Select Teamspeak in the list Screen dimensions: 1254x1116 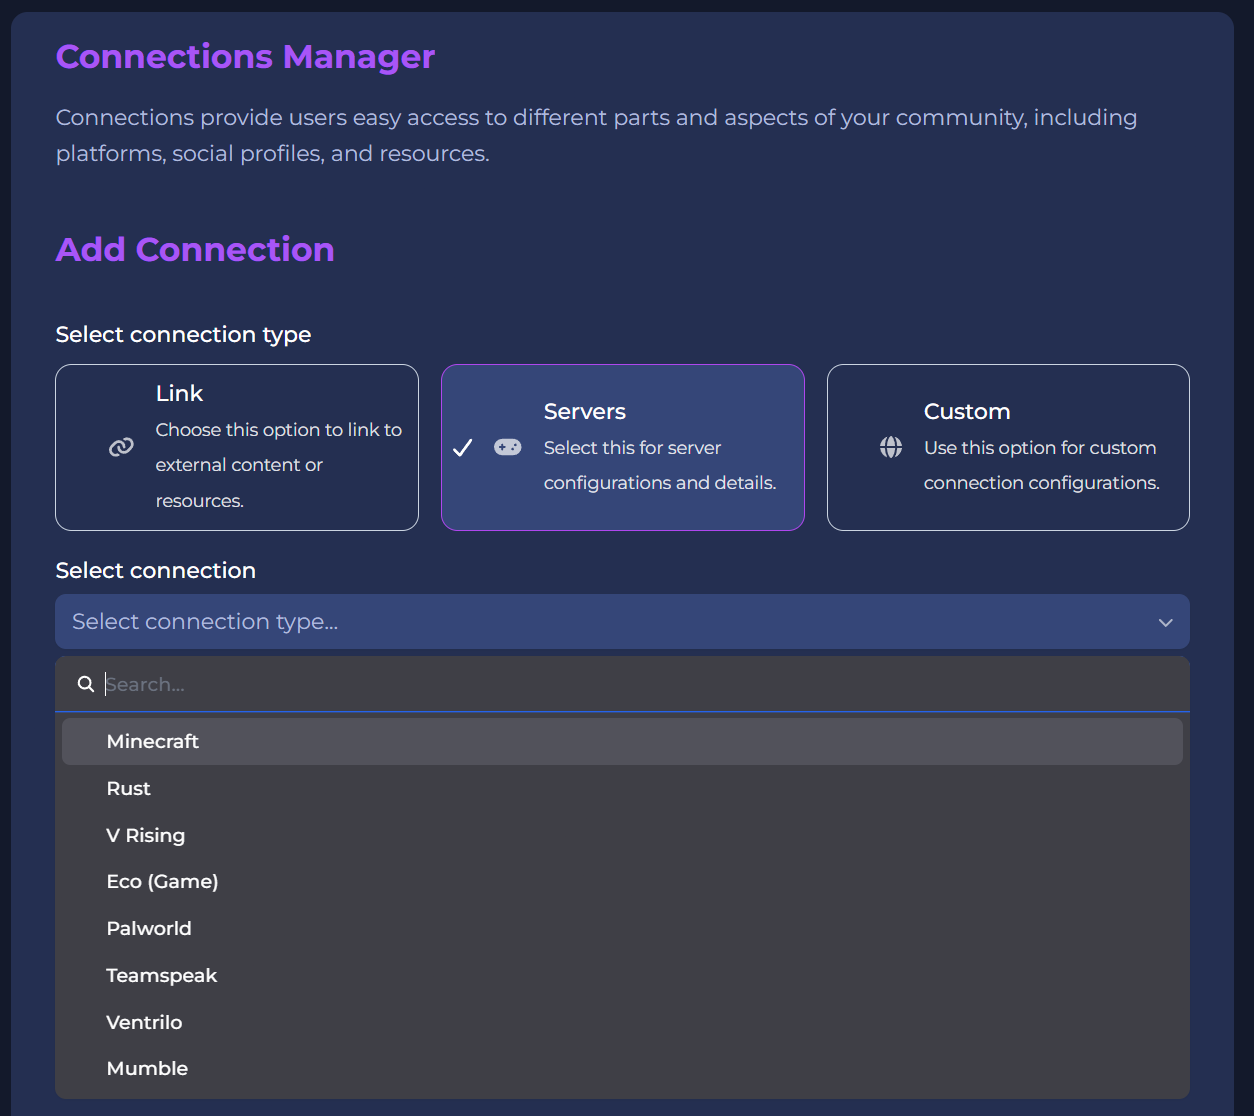tap(162, 975)
